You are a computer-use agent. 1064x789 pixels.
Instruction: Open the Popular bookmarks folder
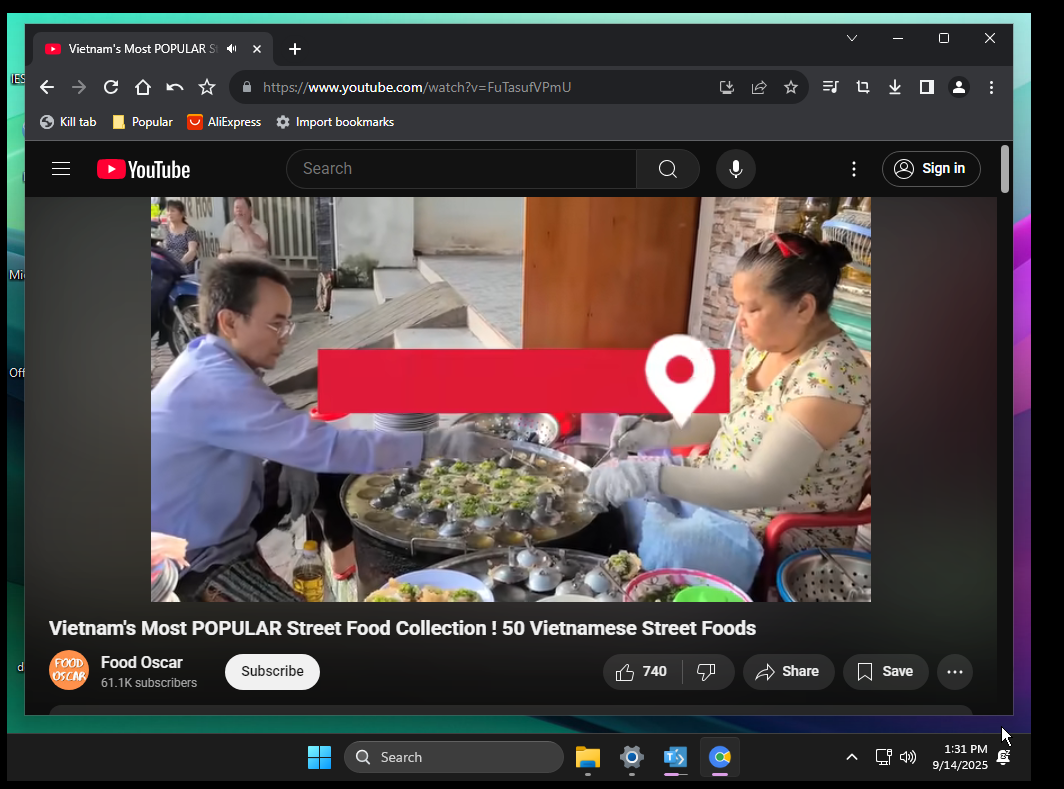point(142,122)
